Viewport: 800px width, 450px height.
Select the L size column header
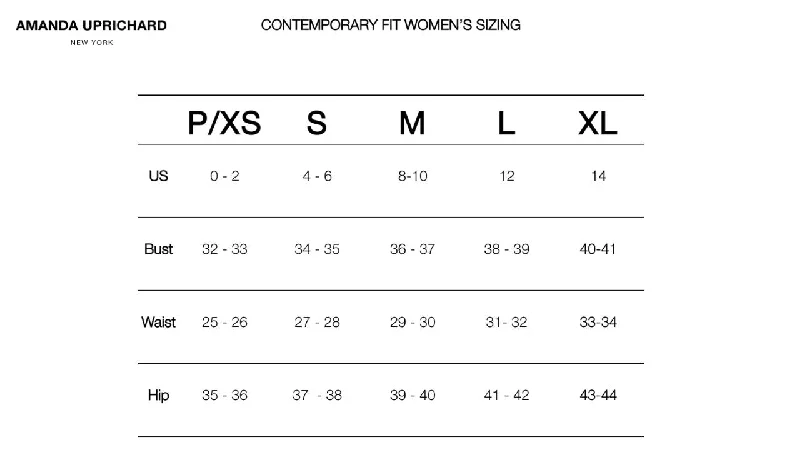tap(506, 123)
